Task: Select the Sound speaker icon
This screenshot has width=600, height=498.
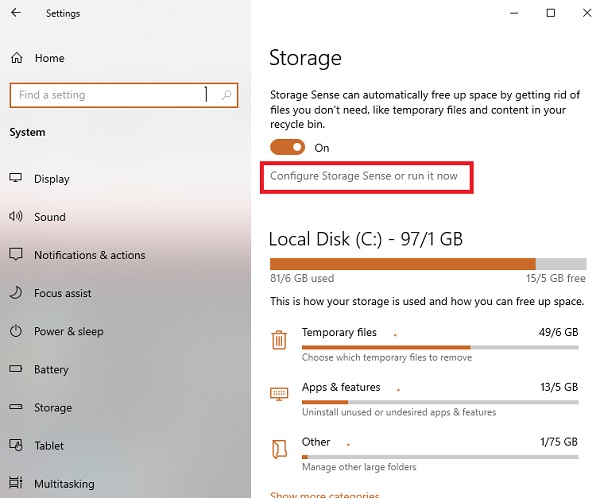Action: click(16, 216)
